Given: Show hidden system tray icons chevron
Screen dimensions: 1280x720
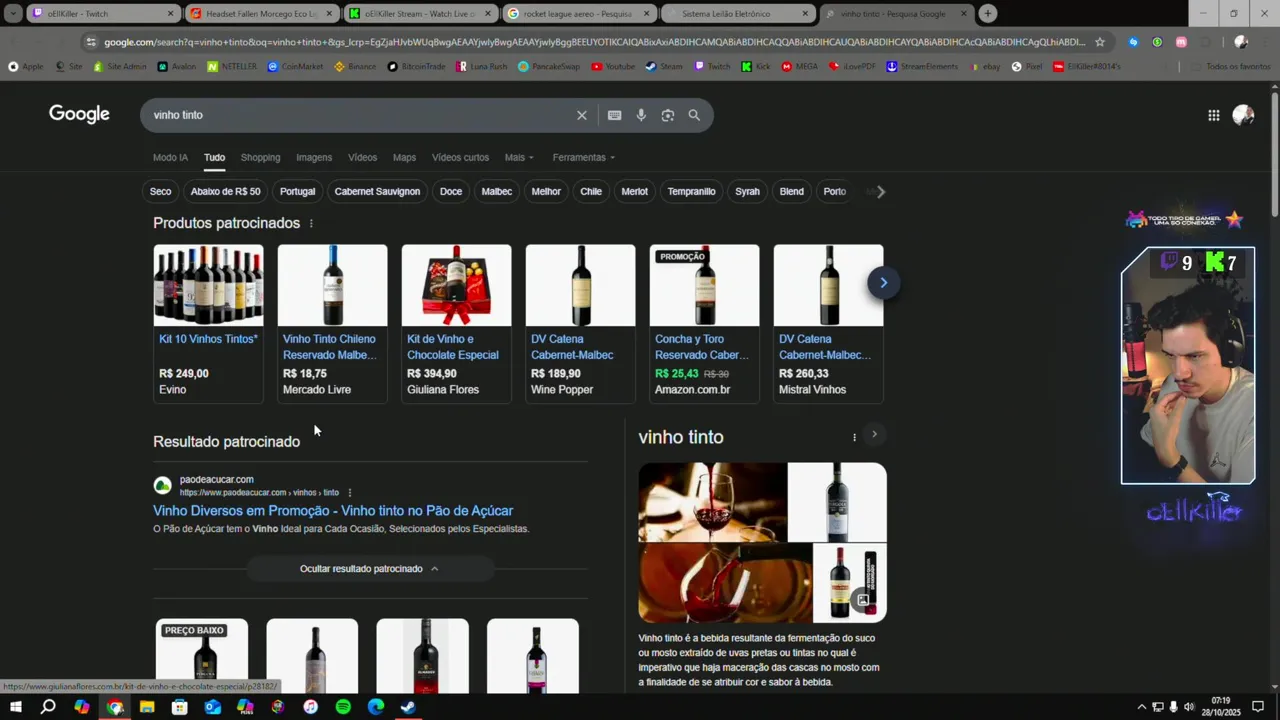Looking at the screenshot, I should 1142,707.
